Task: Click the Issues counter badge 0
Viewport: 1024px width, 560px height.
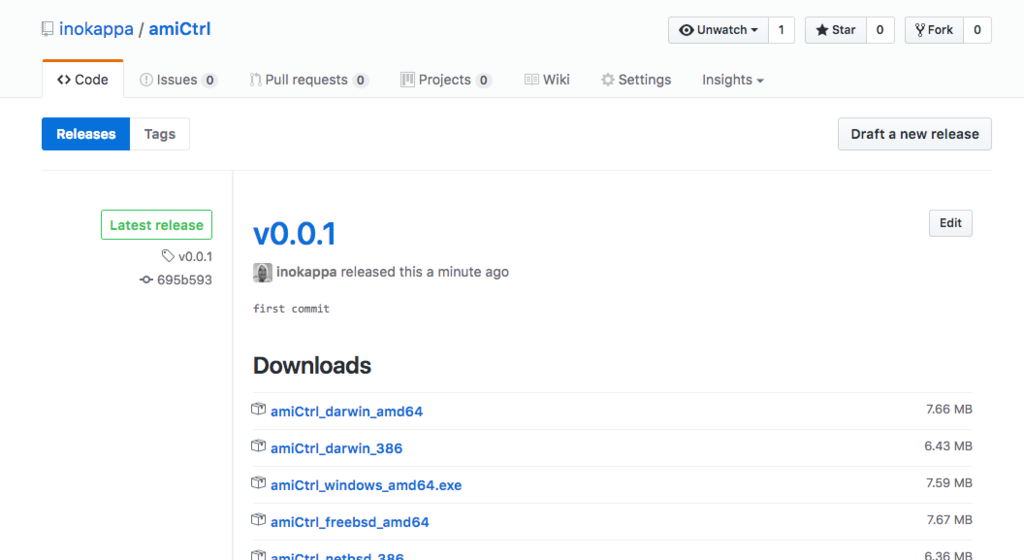Action: [209, 80]
